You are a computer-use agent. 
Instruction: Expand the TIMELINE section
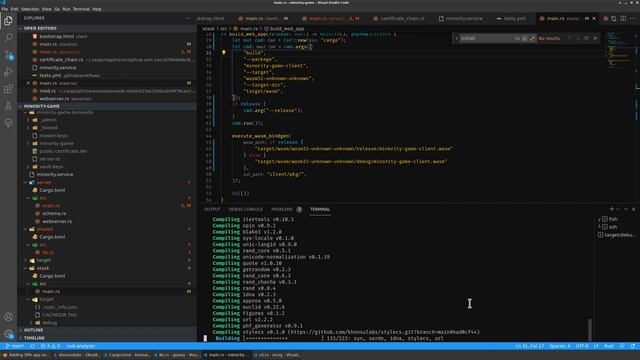pos(108,338)
